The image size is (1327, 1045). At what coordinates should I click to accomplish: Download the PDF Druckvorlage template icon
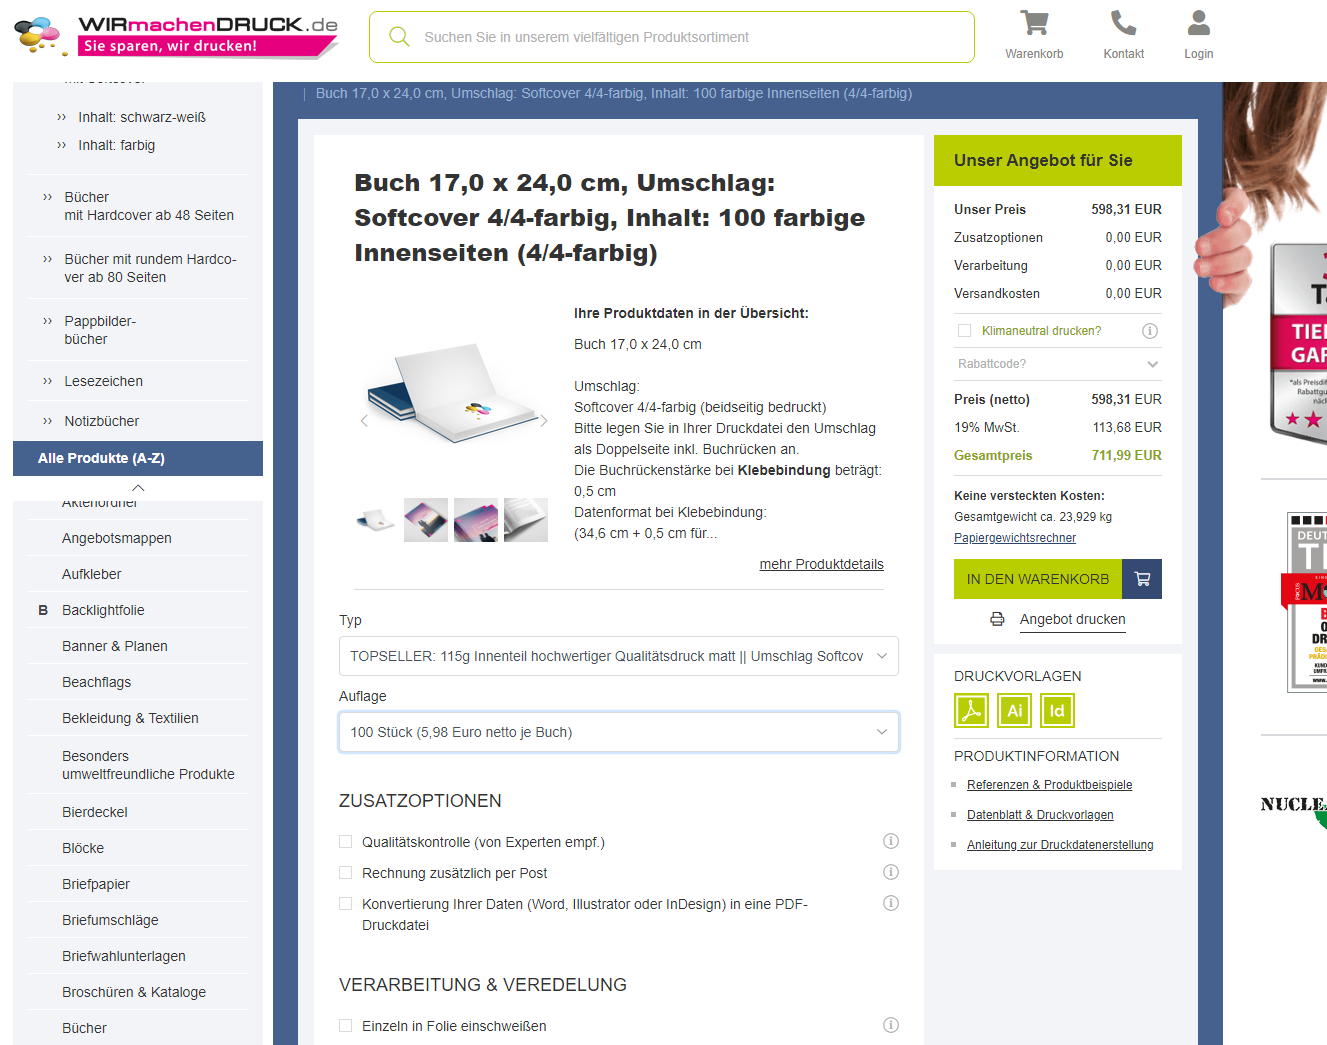pos(970,710)
